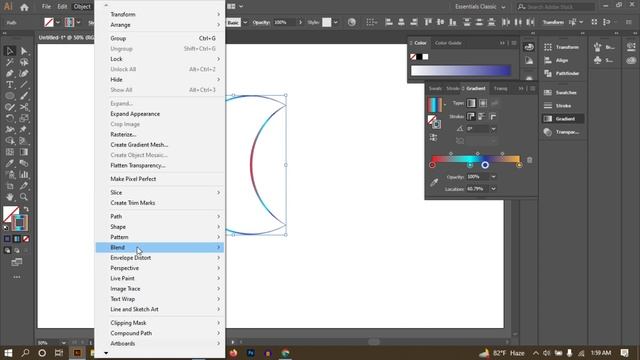Open Blend submenu in Object menu

pos(160,247)
